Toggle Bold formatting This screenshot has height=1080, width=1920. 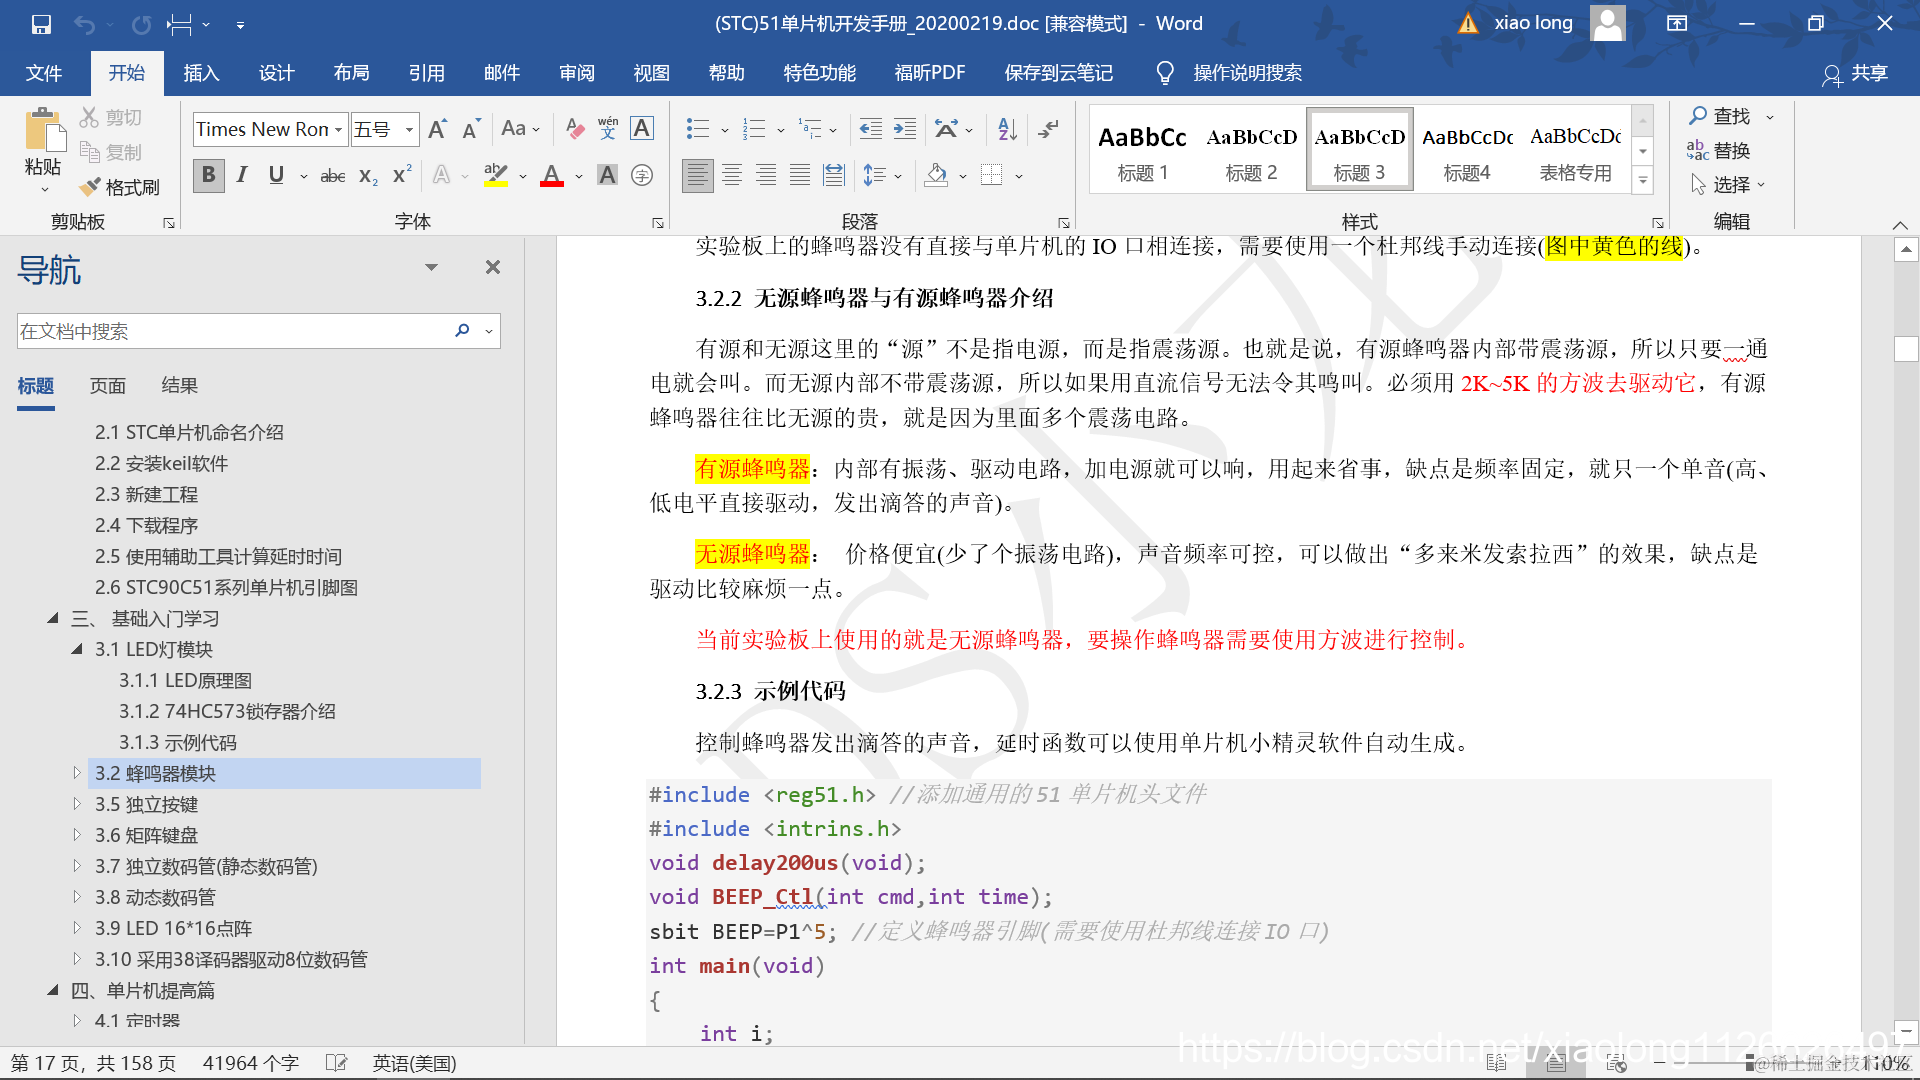pyautogui.click(x=208, y=175)
